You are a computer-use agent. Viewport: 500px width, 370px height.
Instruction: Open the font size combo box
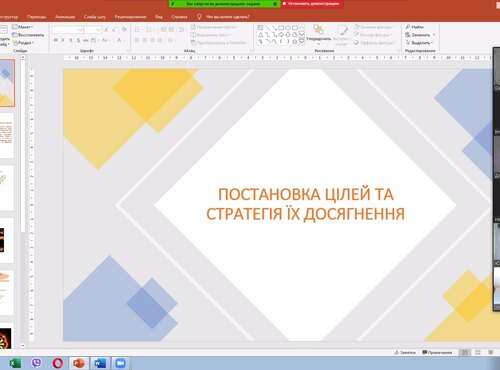(93, 30)
